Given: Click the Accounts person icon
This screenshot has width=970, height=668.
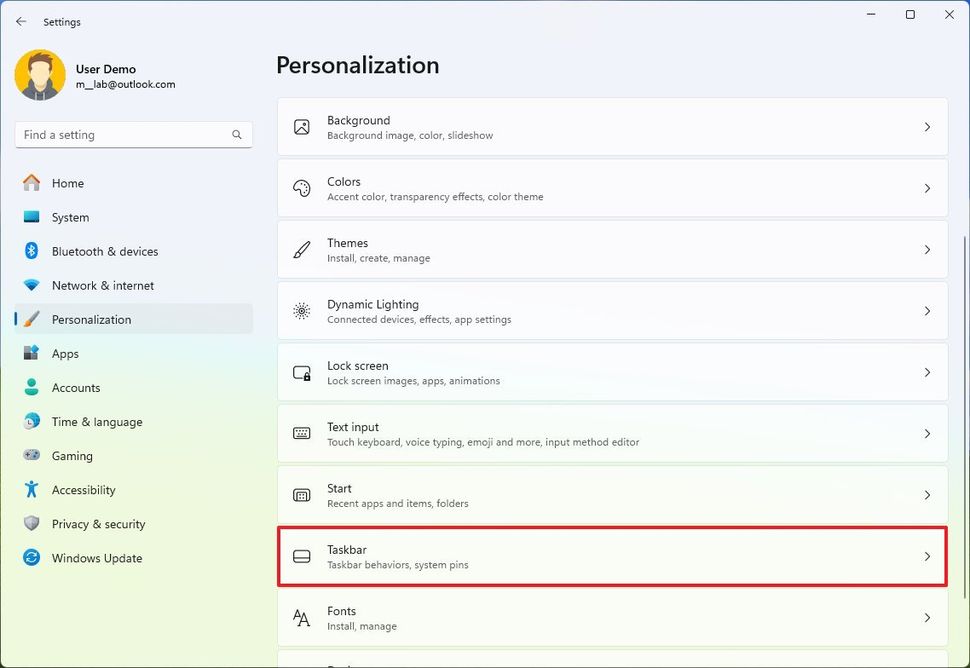Looking at the screenshot, I should click(x=32, y=387).
